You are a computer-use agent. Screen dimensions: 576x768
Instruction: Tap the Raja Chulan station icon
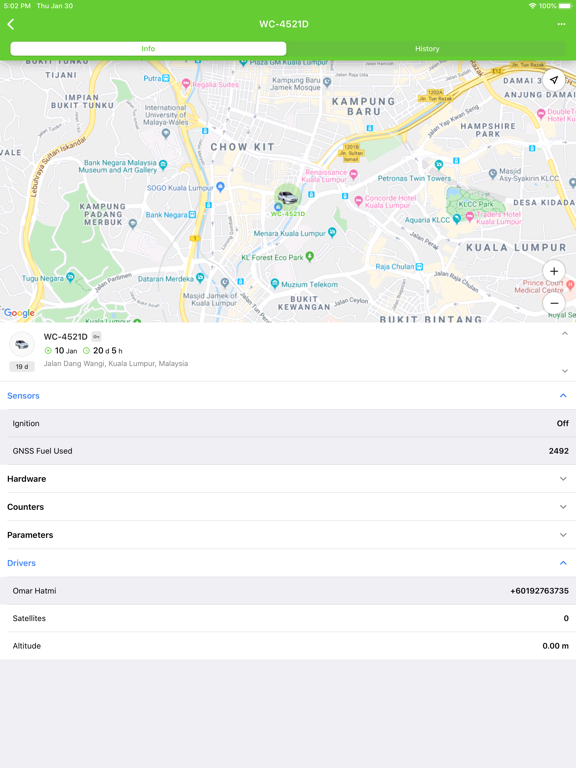tap(419, 266)
